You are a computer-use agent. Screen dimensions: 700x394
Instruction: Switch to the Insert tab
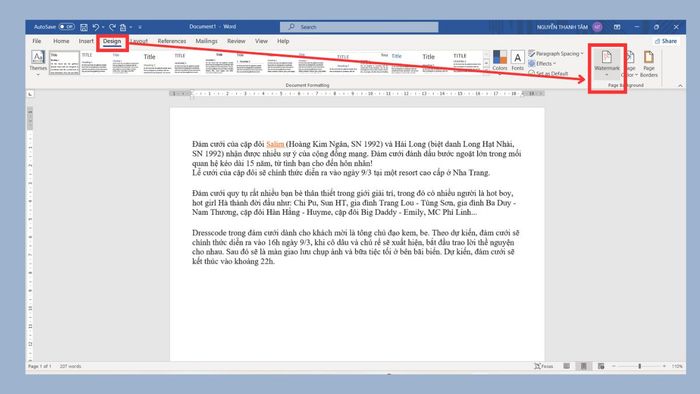point(86,41)
